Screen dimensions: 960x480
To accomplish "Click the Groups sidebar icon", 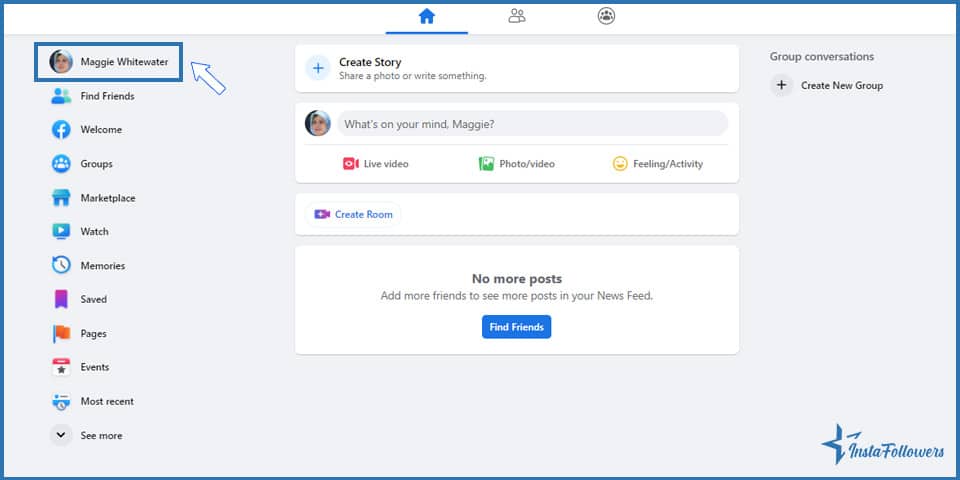I will (61, 164).
